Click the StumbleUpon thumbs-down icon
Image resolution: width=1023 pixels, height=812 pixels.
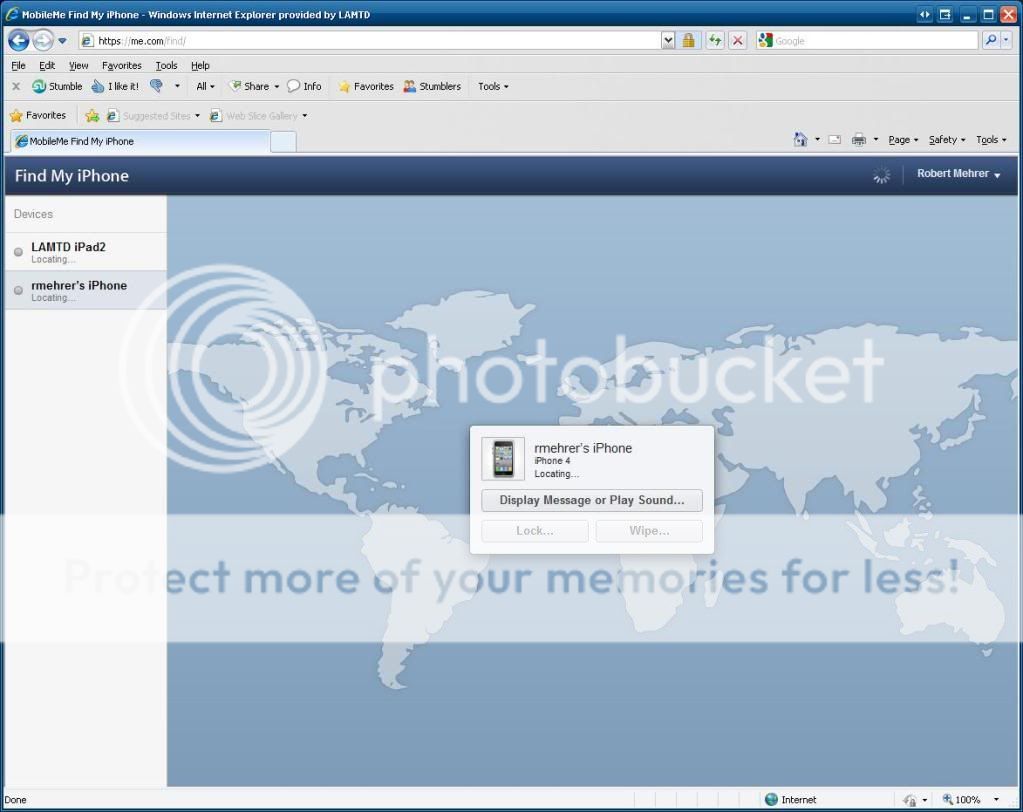pos(157,86)
